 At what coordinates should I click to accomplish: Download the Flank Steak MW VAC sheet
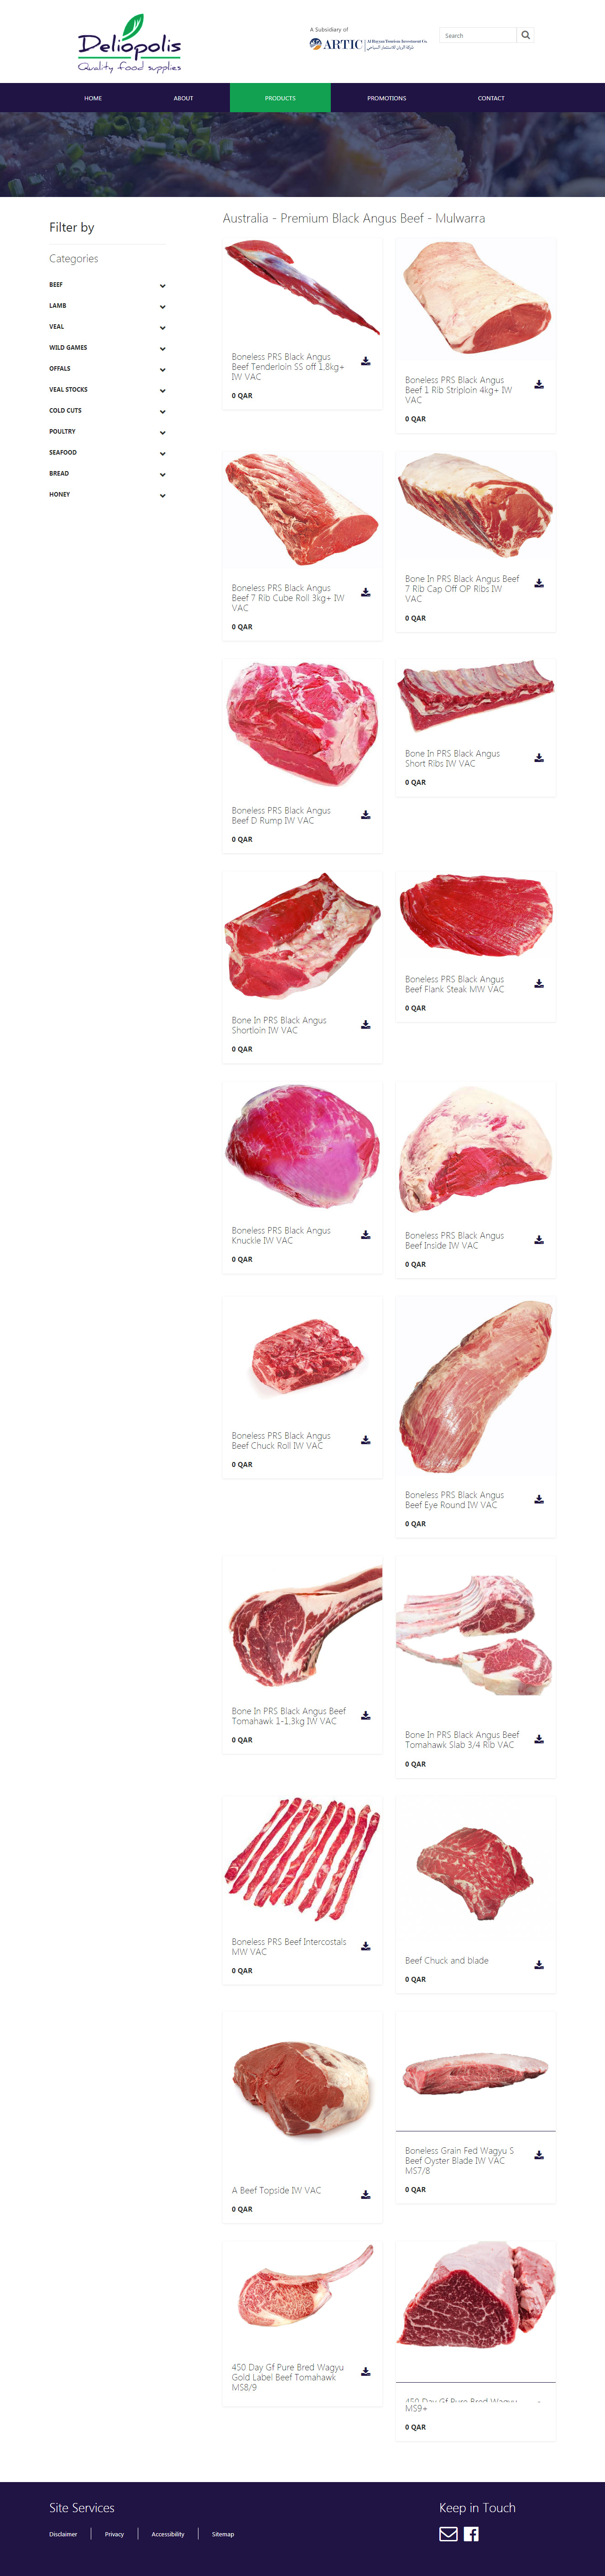point(539,984)
